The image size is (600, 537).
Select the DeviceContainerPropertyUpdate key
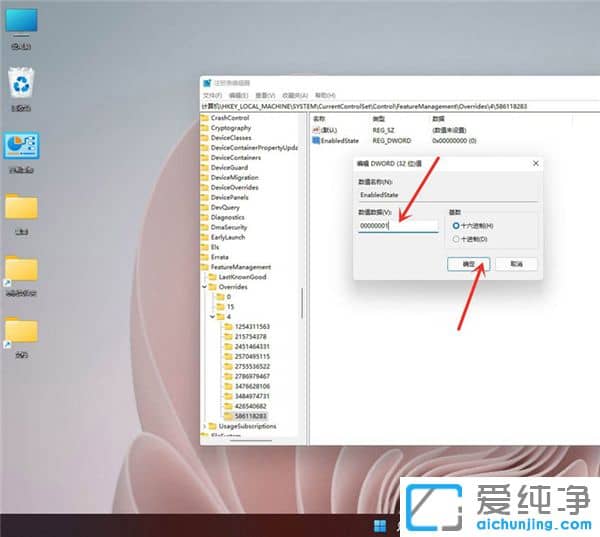[x=254, y=147]
